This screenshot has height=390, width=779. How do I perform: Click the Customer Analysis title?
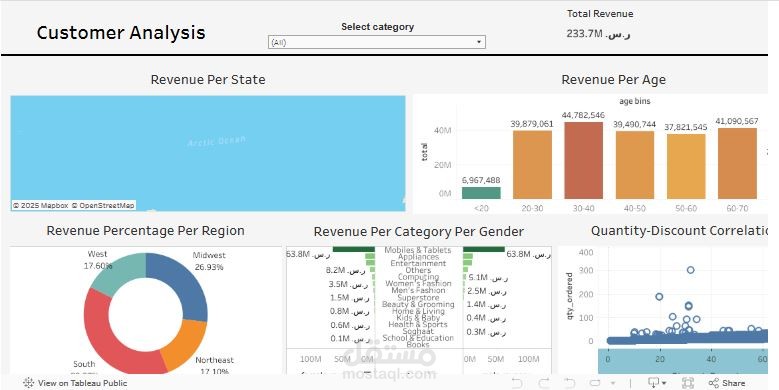coord(121,33)
